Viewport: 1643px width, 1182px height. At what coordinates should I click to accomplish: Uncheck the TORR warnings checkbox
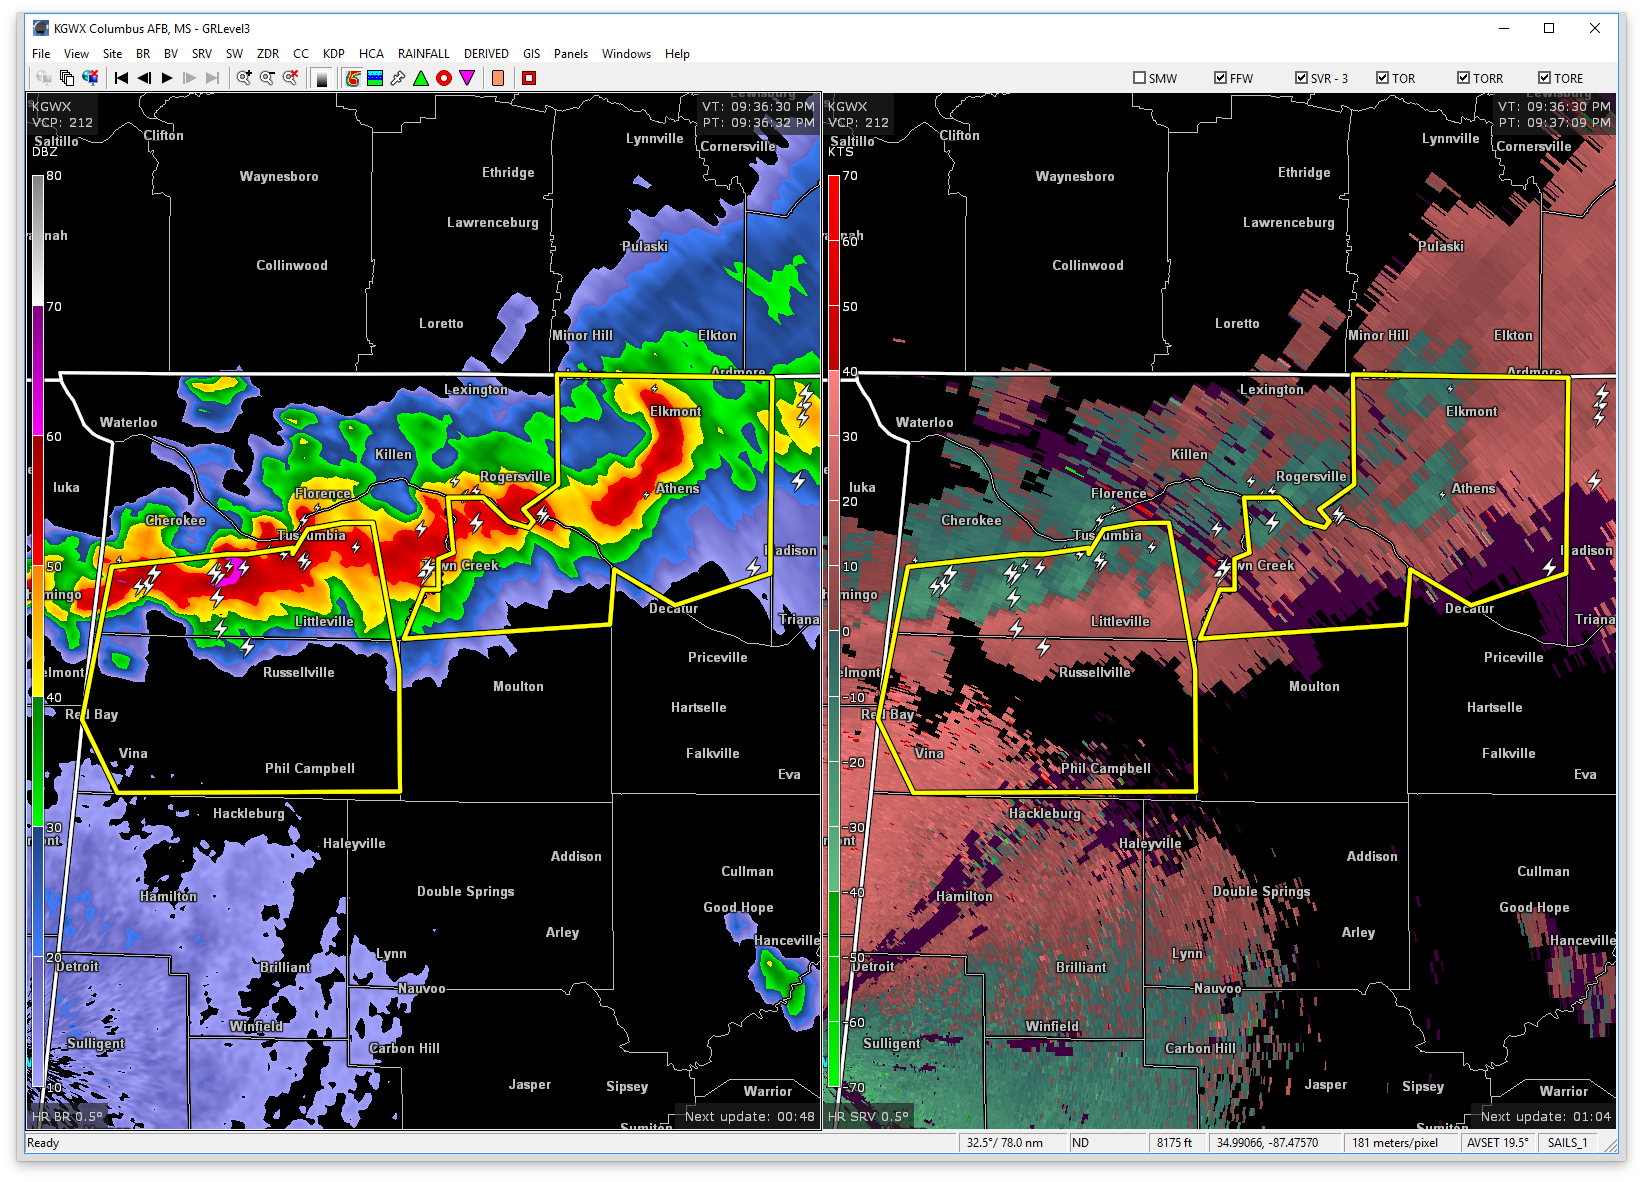[x=1463, y=78]
